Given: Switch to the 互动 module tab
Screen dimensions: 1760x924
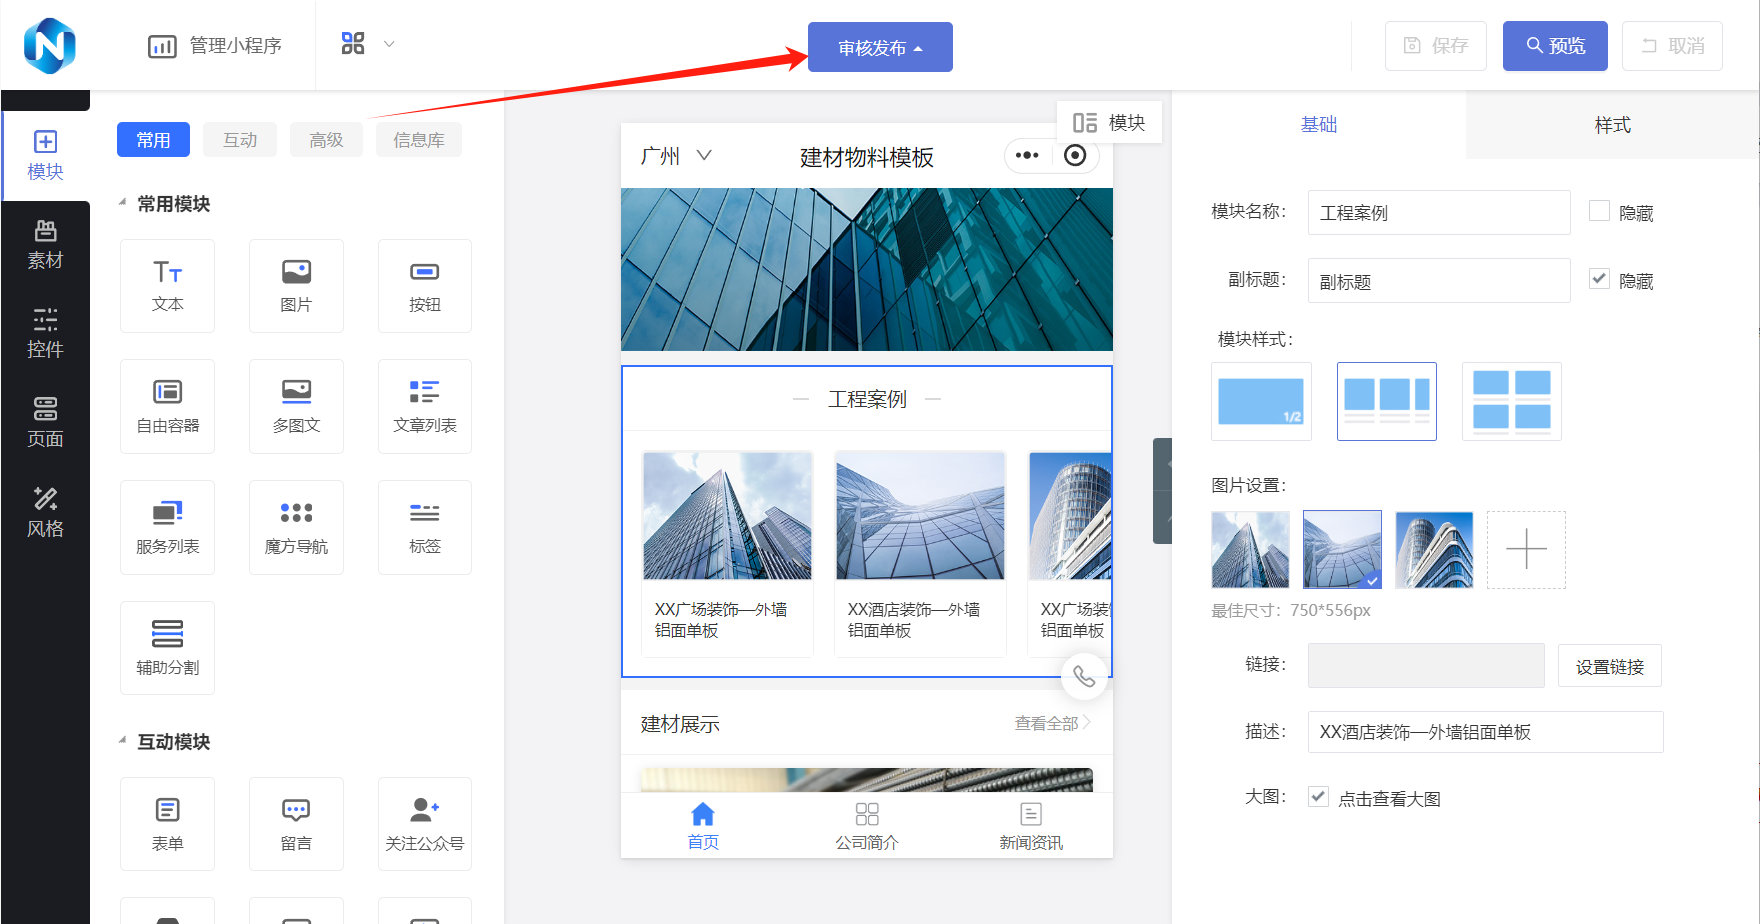Looking at the screenshot, I should 240,140.
